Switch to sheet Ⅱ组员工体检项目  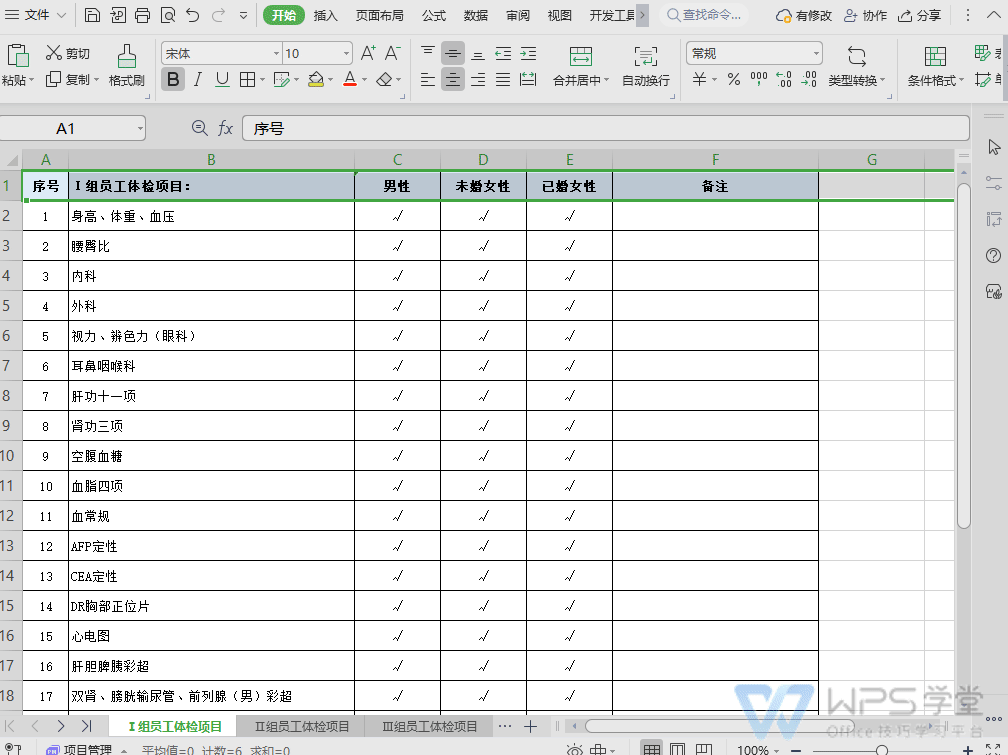[x=302, y=727]
